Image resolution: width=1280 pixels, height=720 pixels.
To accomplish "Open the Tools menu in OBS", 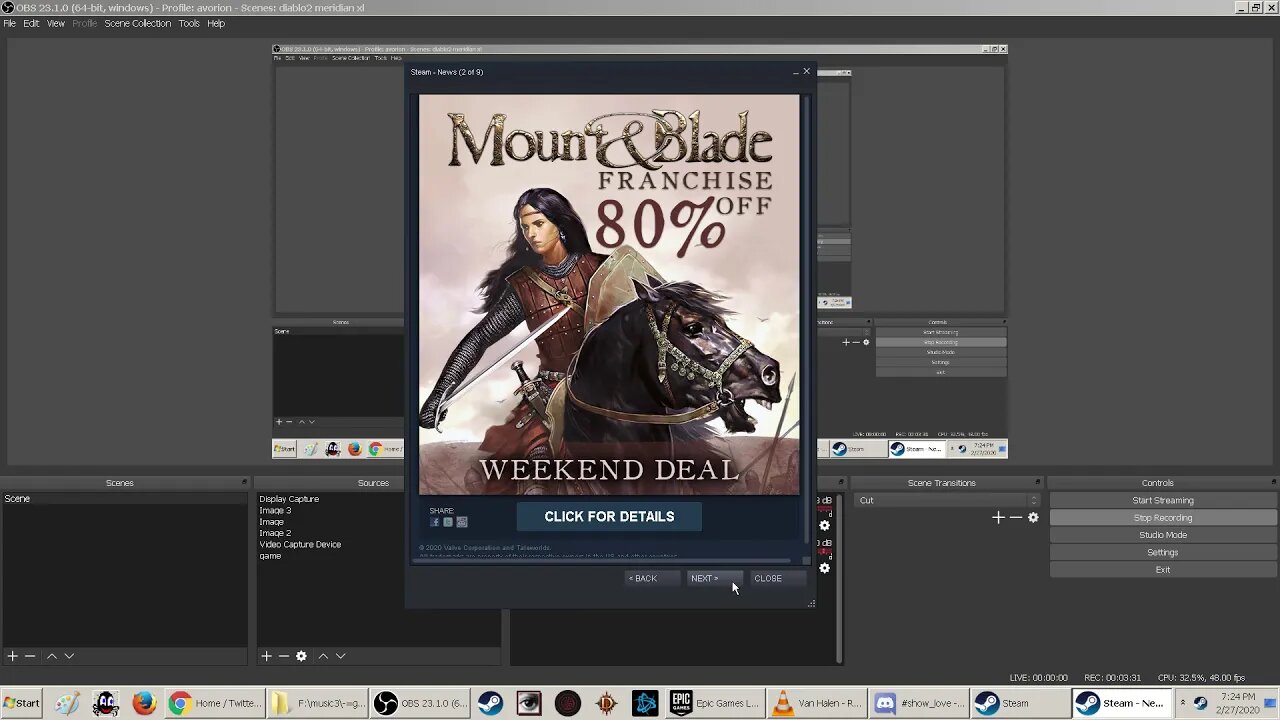I will [189, 23].
